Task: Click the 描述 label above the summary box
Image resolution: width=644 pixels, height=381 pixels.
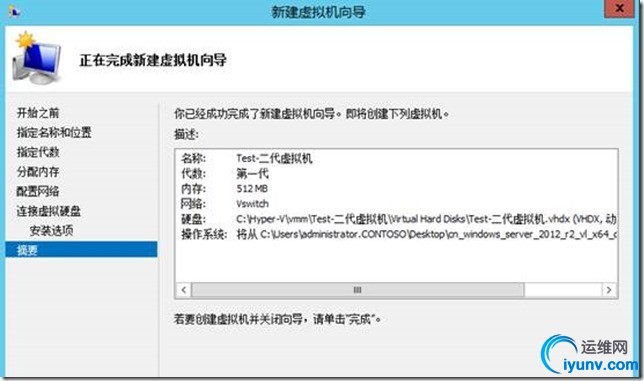Action: tap(186, 134)
